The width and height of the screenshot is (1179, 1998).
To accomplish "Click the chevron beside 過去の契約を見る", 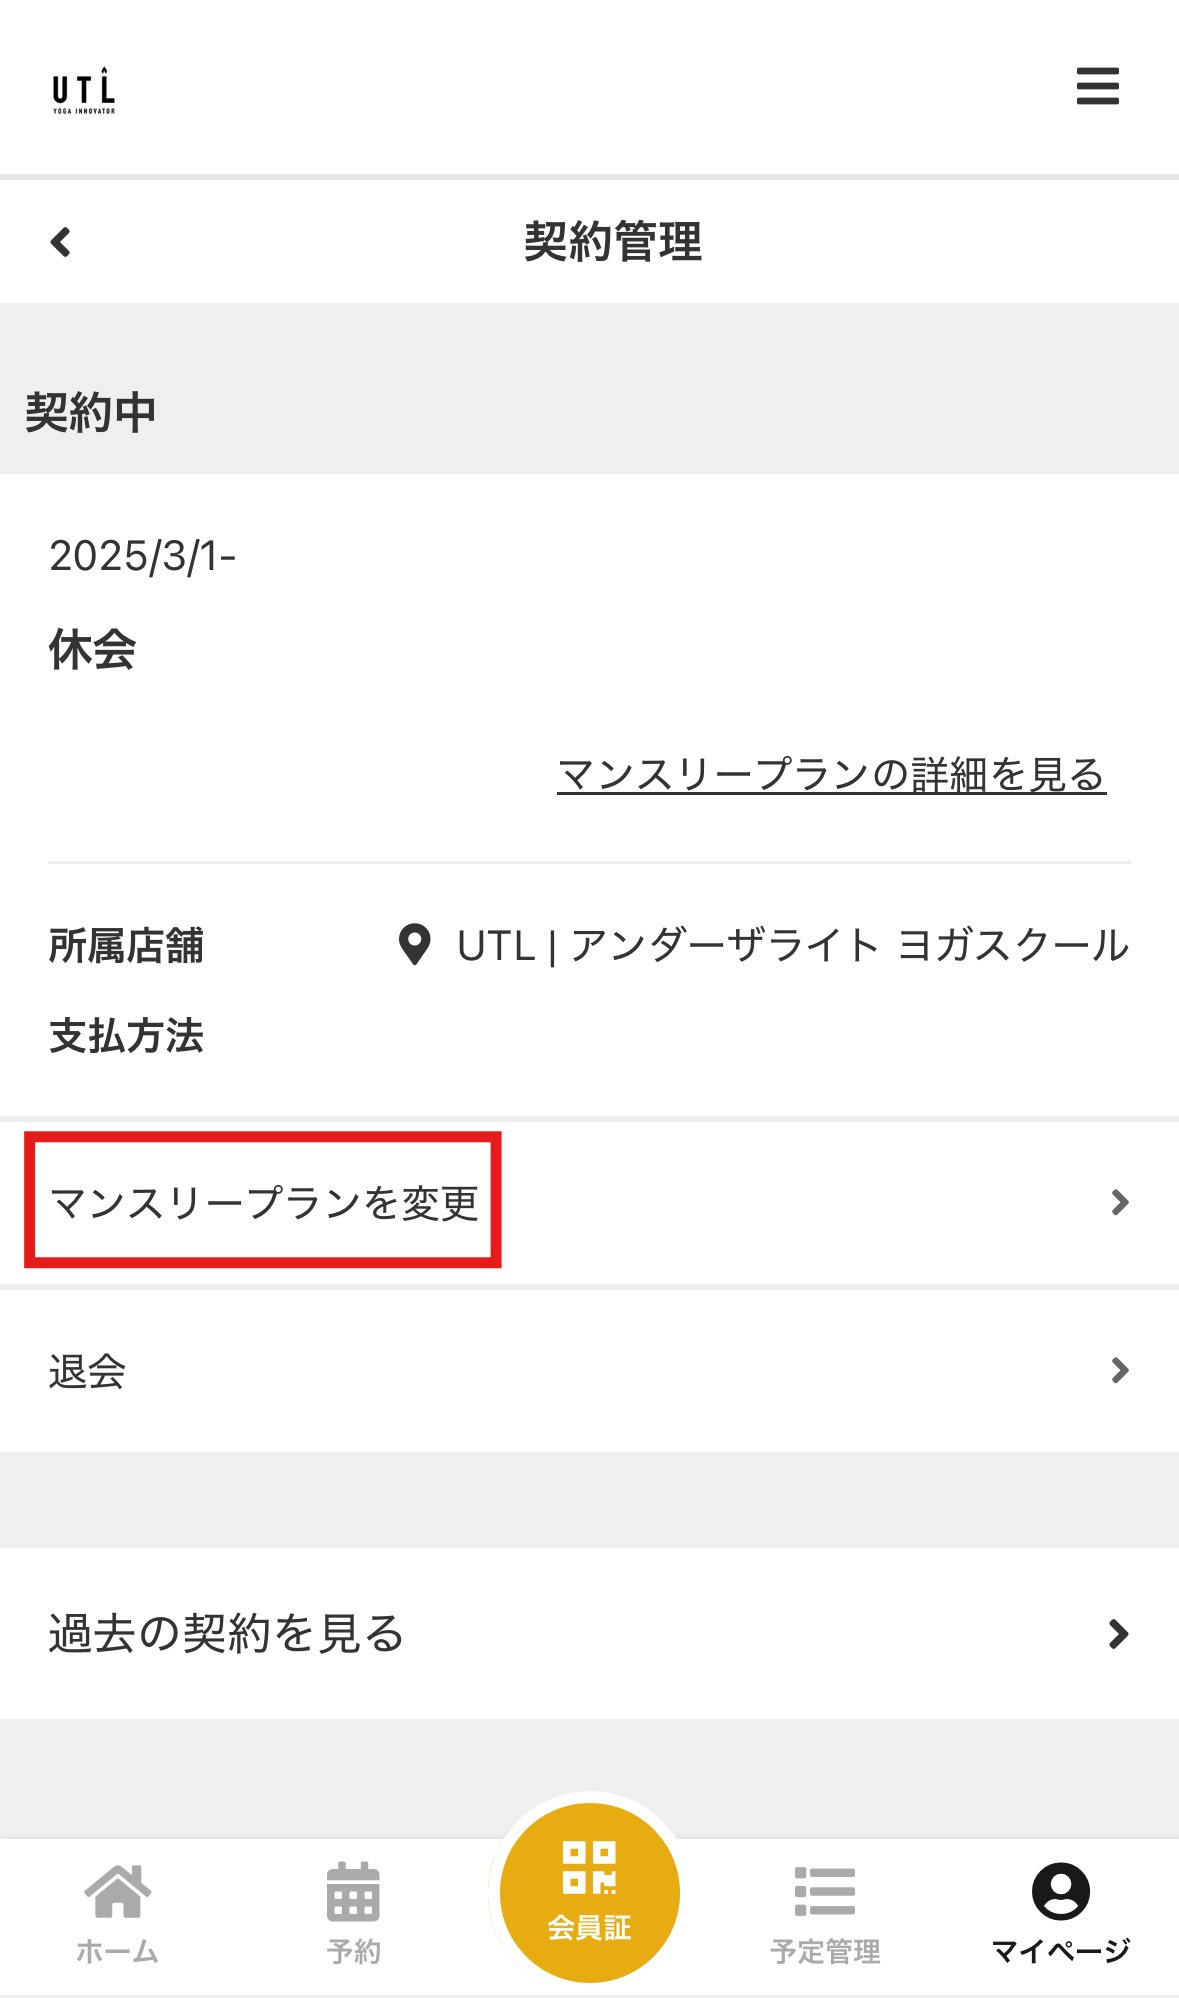I will coord(1119,1634).
